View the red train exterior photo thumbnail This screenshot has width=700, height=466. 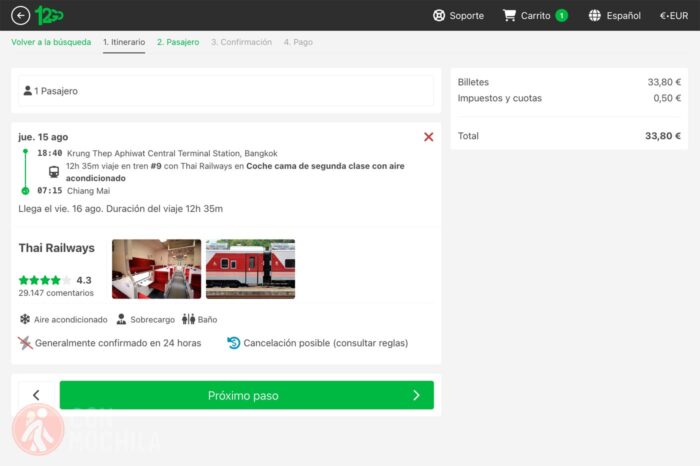pos(250,269)
